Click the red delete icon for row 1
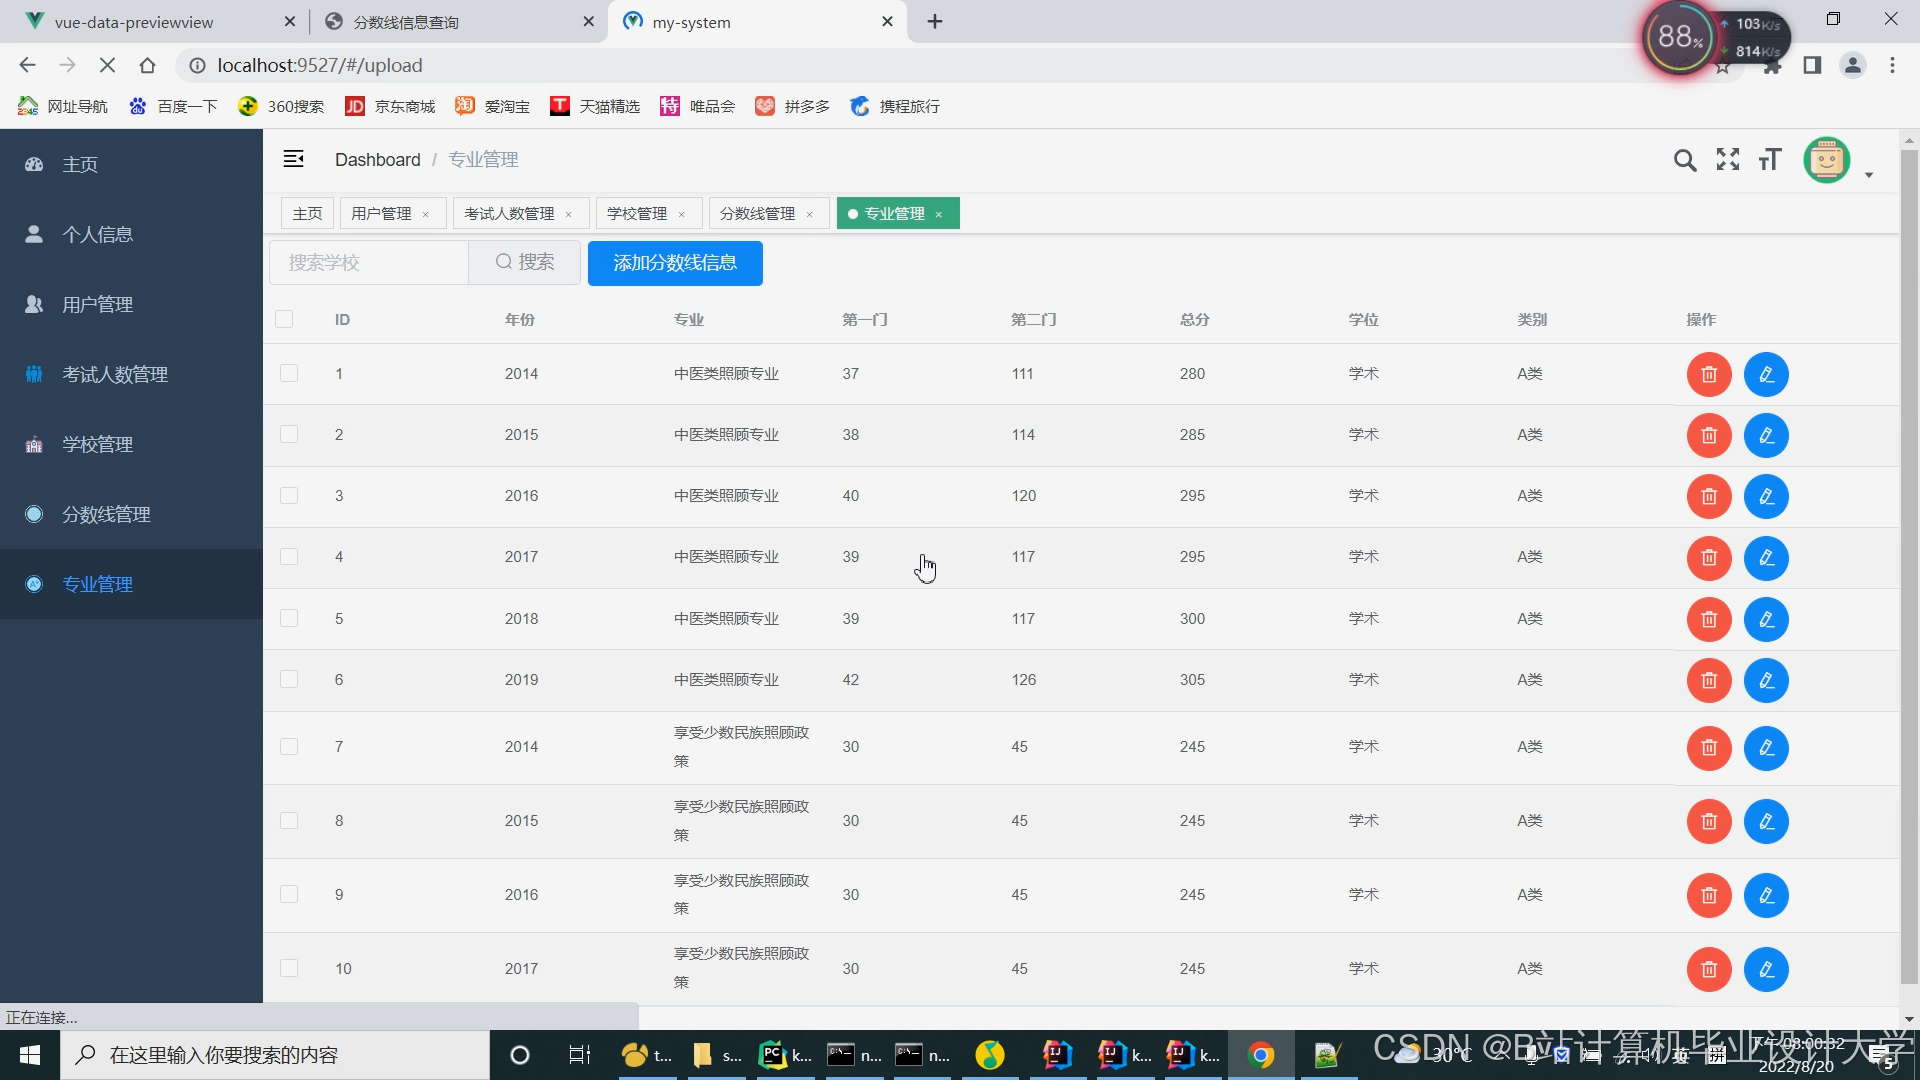Image resolution: width=1920 pixels, height=1080 pixels. (x=1709, y=374)
